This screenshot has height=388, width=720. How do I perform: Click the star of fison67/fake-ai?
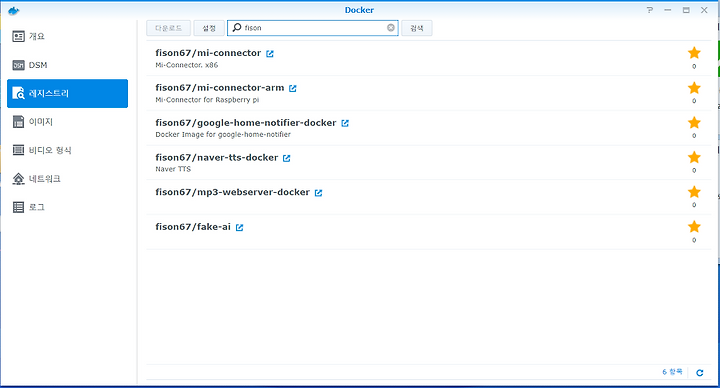coord(694,227)
